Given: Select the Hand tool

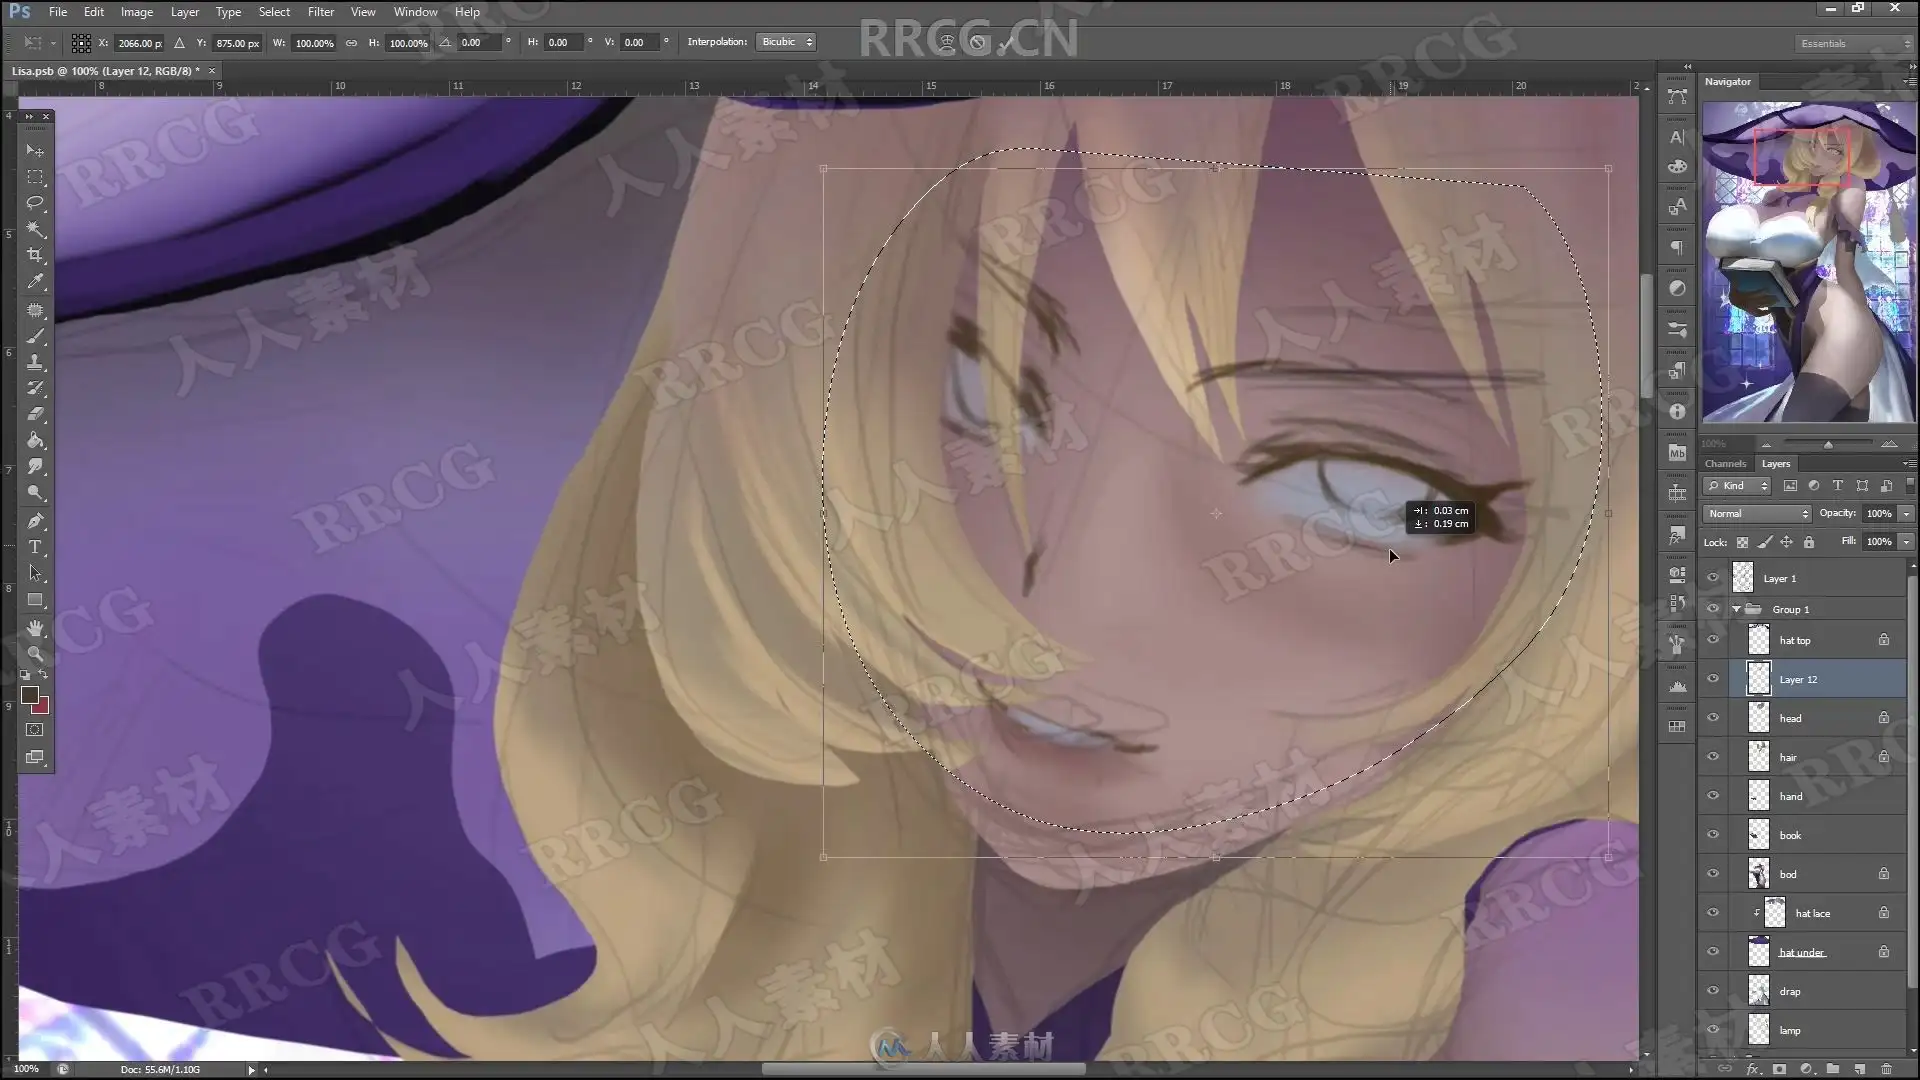Looking at the screenshot, I should click(35, 628).
